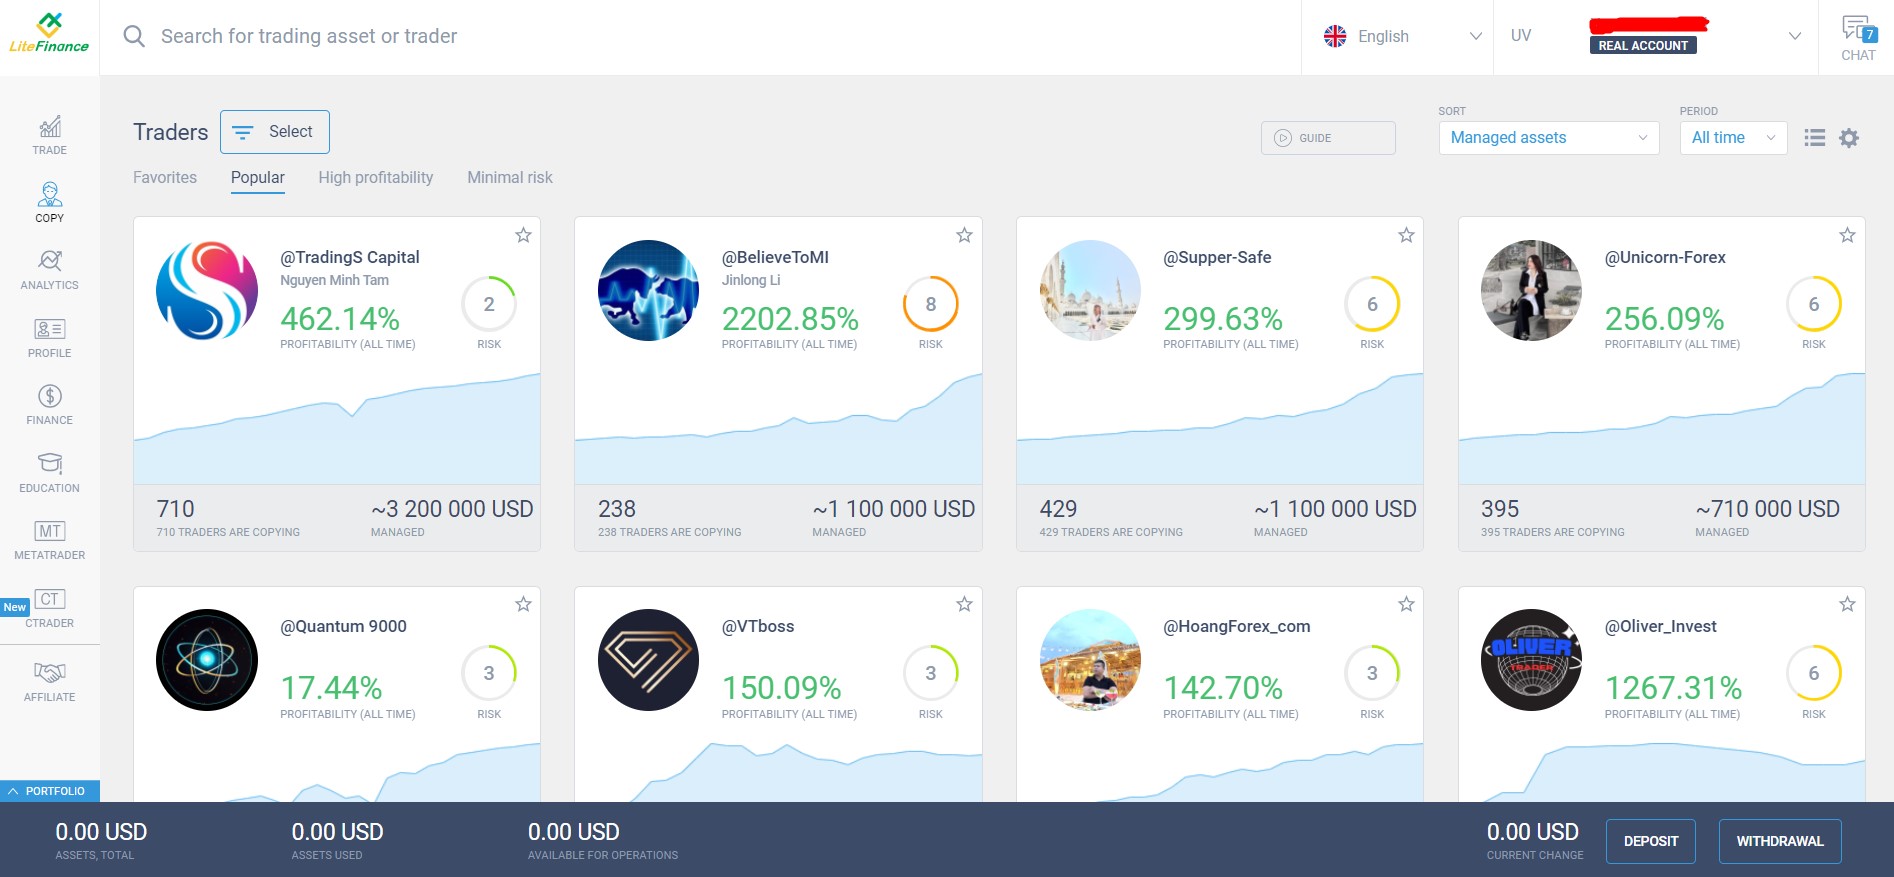Click the search magnifier icon
Image resolution: width=1894 pixels, height=877 pixels.
pos(134,36)
